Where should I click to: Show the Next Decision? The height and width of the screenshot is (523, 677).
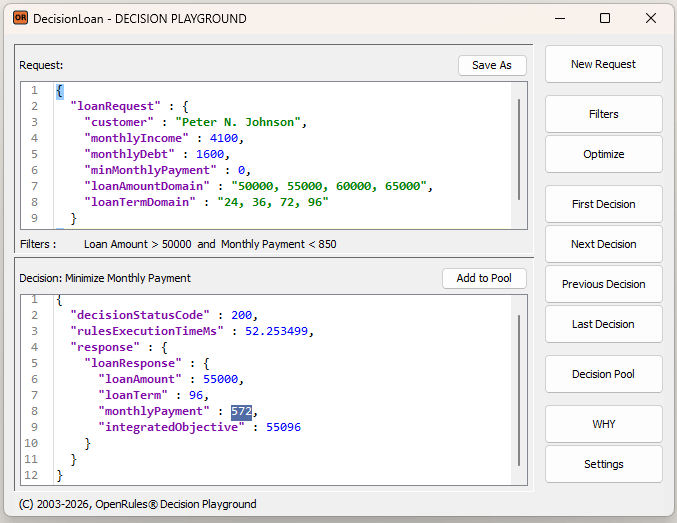[603, 244]
